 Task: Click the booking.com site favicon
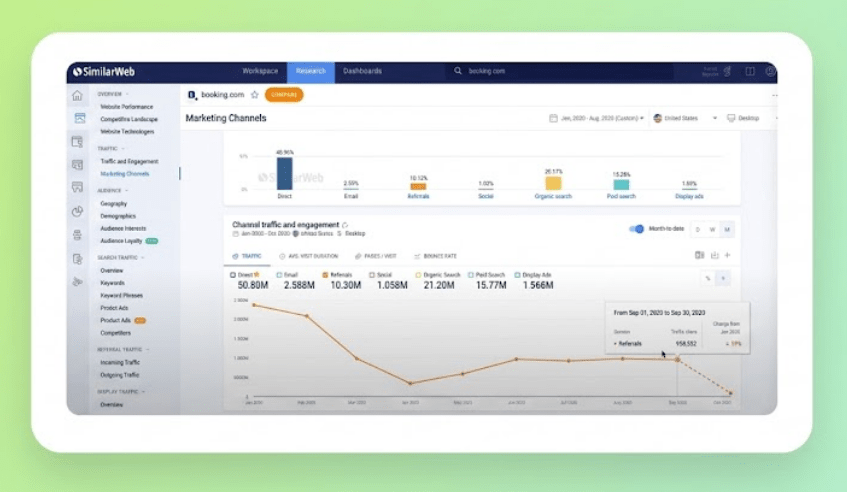pyautogui.click(x=192, y=95)
